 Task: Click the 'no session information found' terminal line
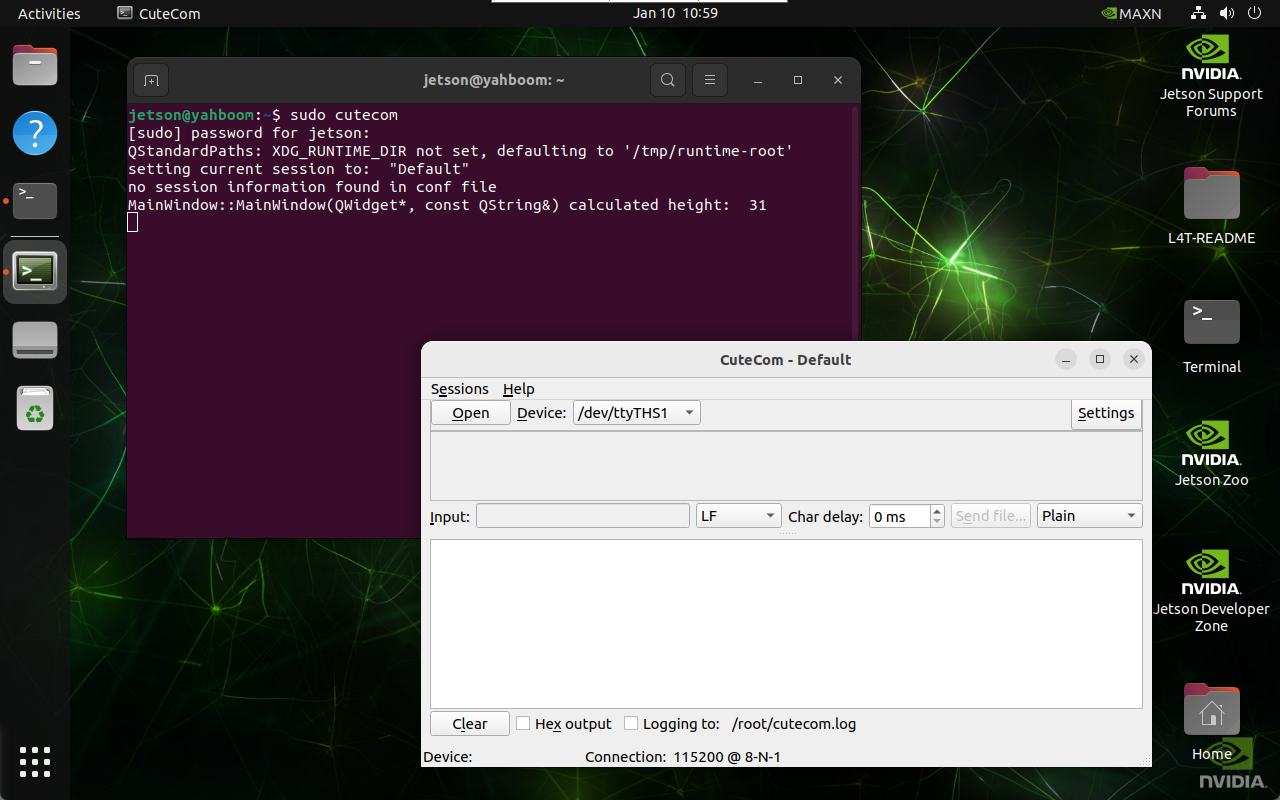click(312, 187)
